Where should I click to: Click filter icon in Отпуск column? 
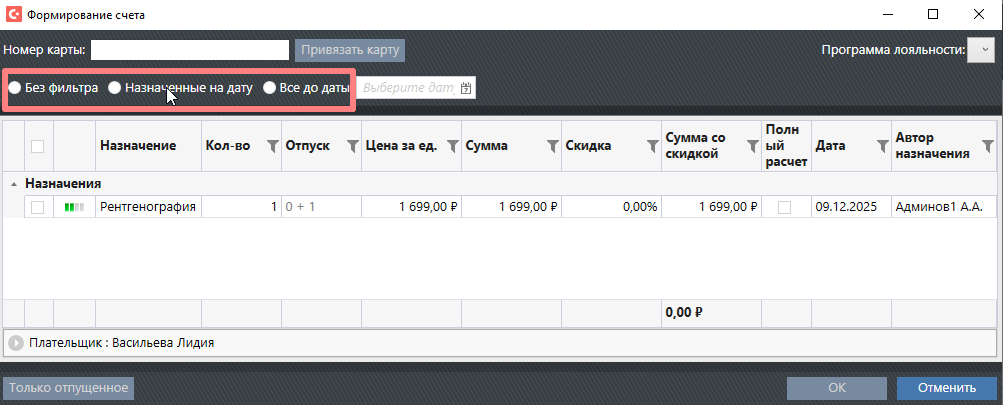click(x=352, y=146)
